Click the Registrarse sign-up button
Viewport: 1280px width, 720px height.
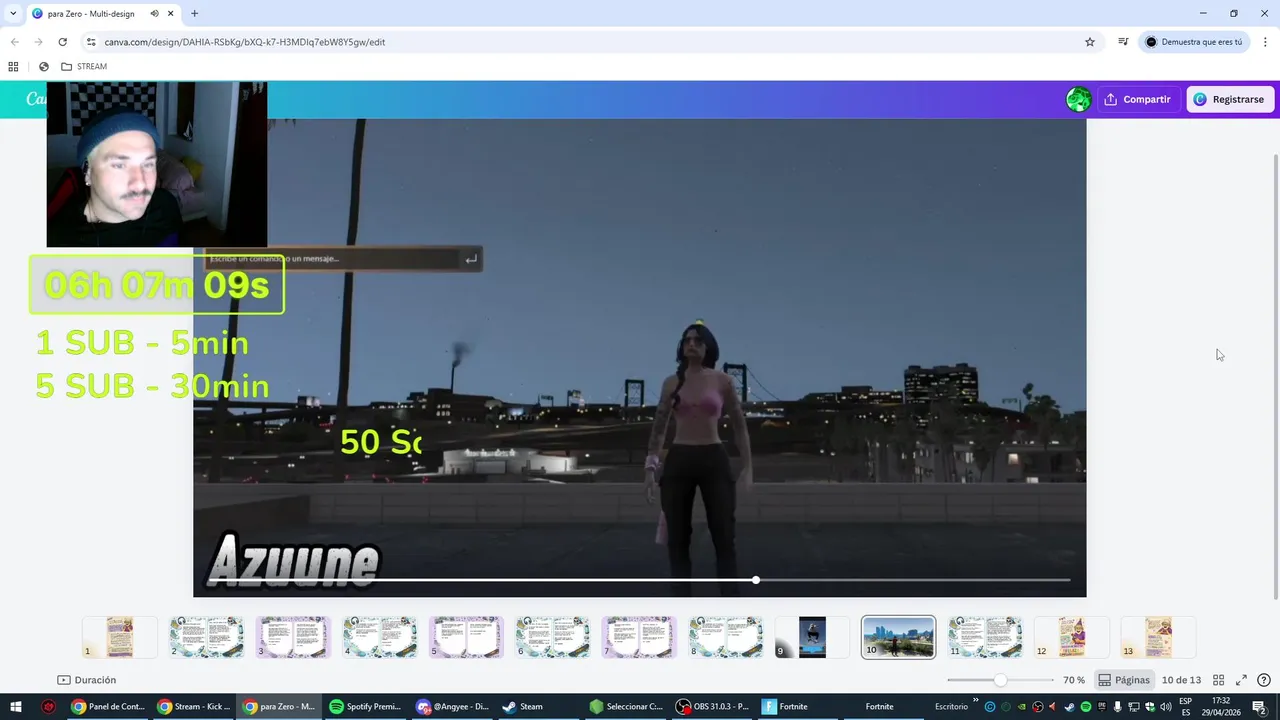(x=1229, y=99)
